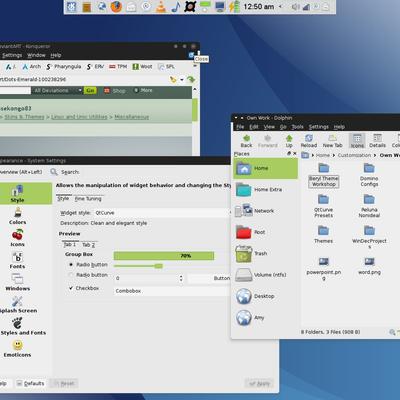Select Home in Dolphin Places panel
400x400 pixels.
[265, 168]
